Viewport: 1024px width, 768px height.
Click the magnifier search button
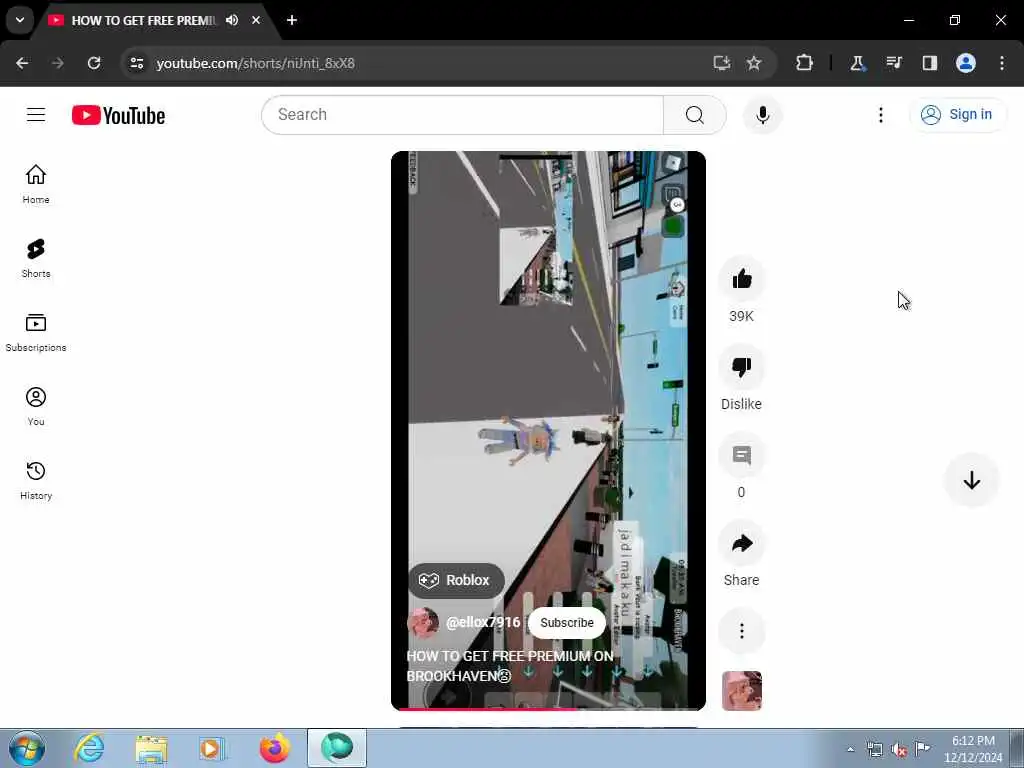[x=694, y=115]
